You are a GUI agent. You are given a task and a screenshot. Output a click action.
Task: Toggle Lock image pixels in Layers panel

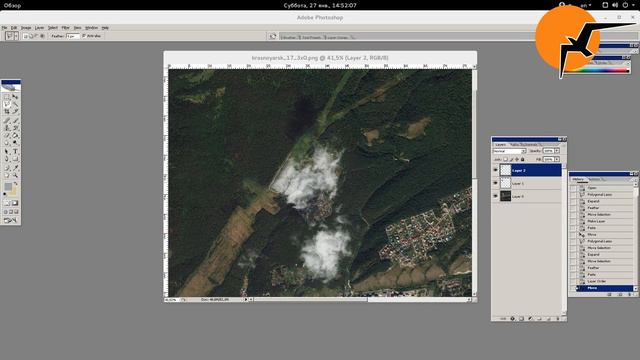(511, 160)
